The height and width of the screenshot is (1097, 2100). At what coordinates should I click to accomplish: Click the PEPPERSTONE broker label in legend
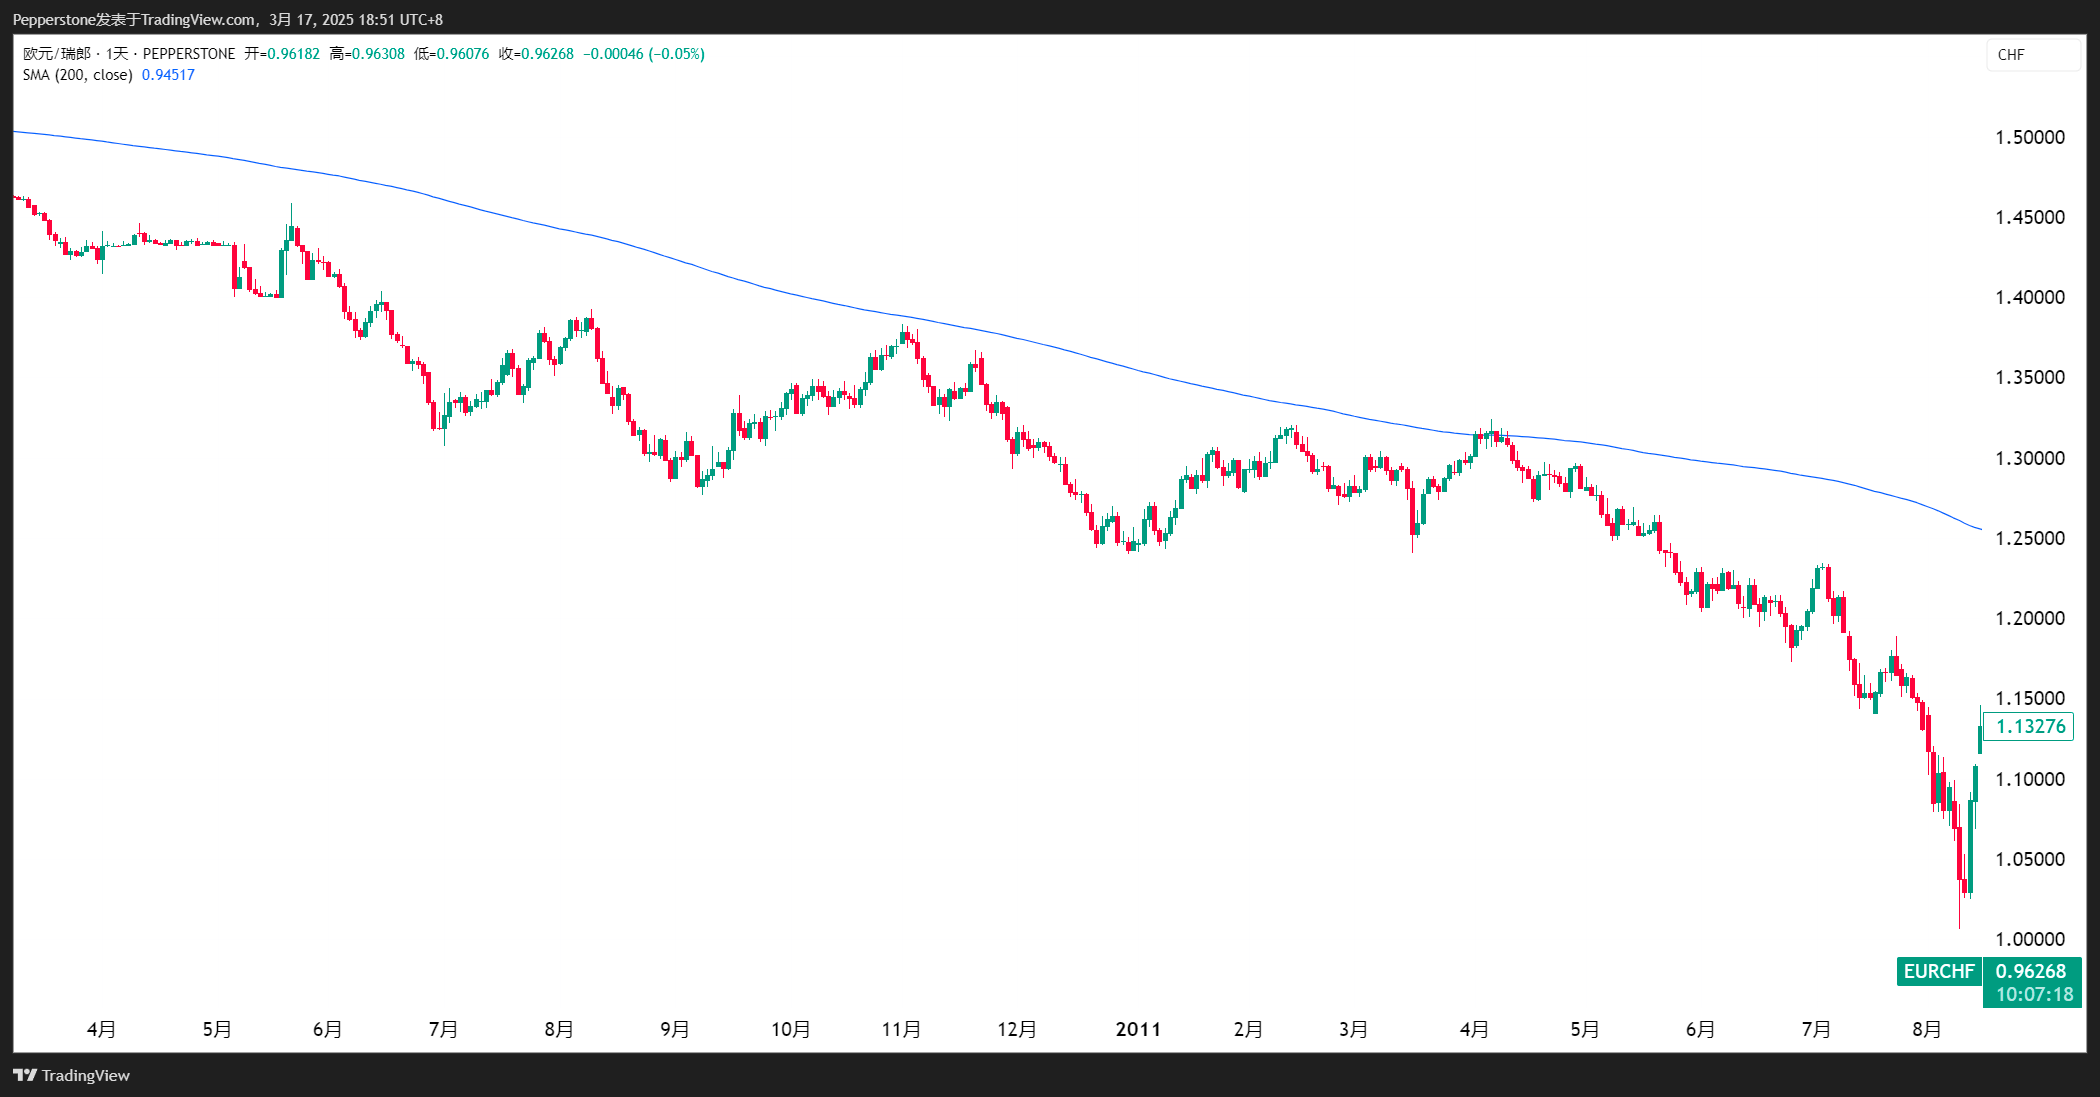click(x=189, y=54)
